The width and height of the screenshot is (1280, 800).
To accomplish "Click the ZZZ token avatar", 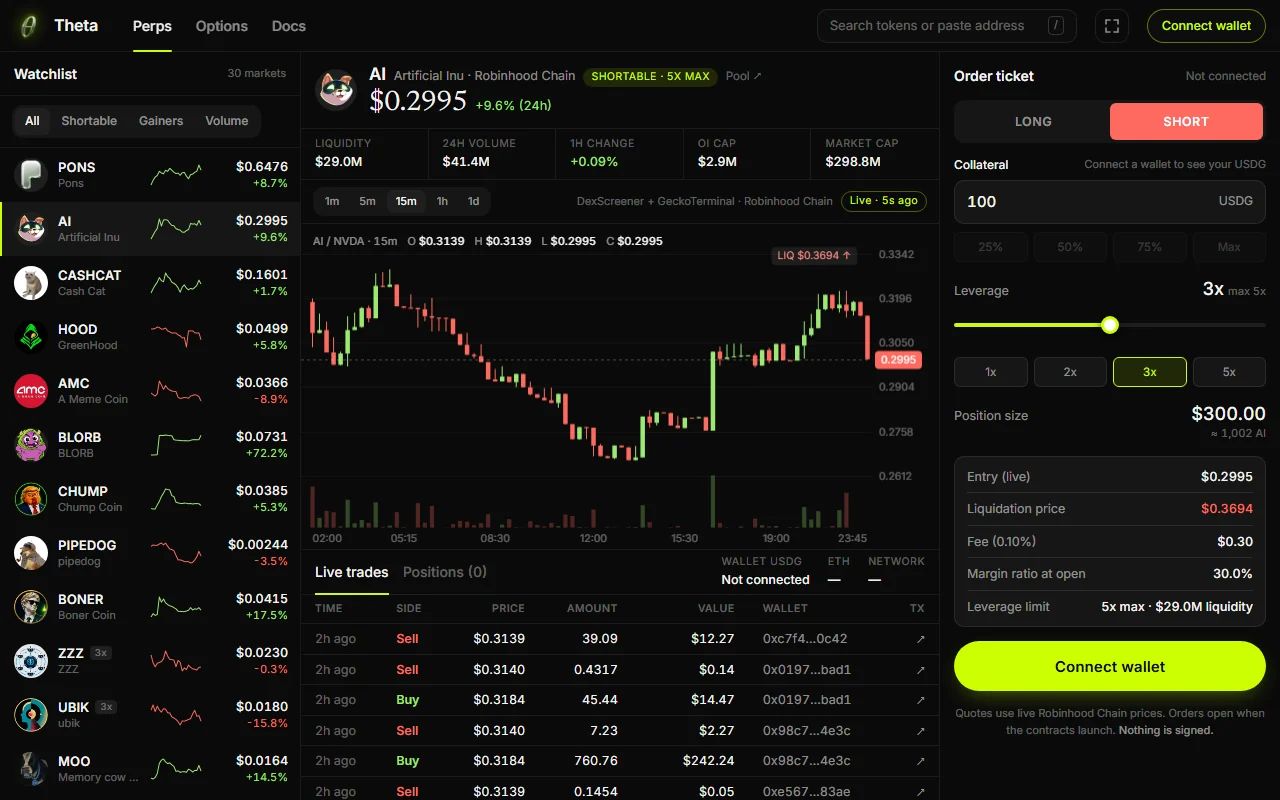I will click(x=31, y=661).
